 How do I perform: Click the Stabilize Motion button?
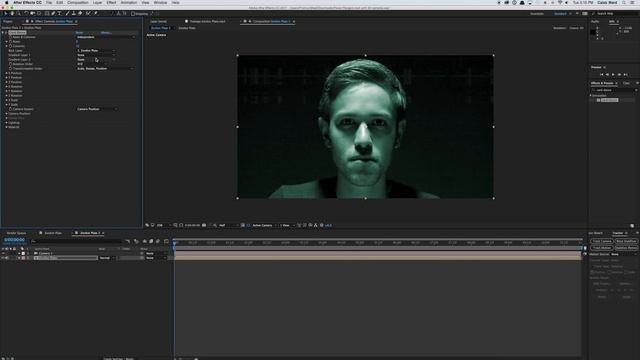coord(626,248)
